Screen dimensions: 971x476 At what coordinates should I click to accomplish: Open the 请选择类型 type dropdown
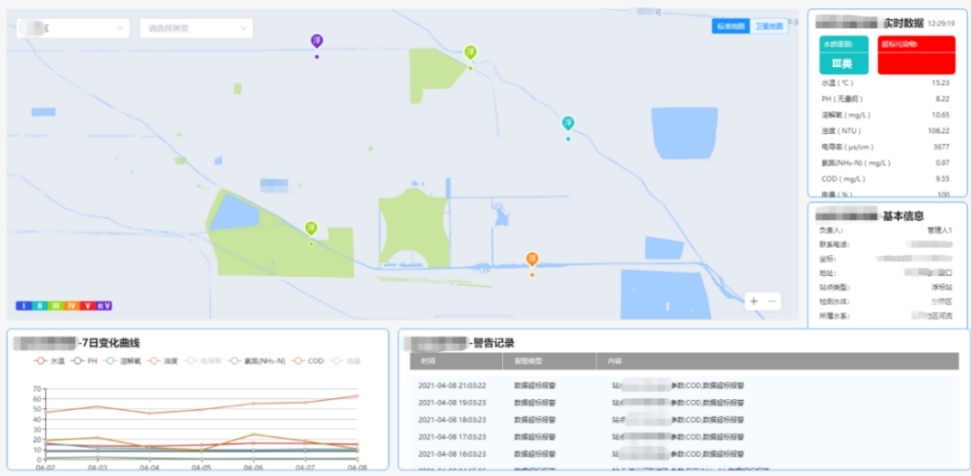point(196,29)
